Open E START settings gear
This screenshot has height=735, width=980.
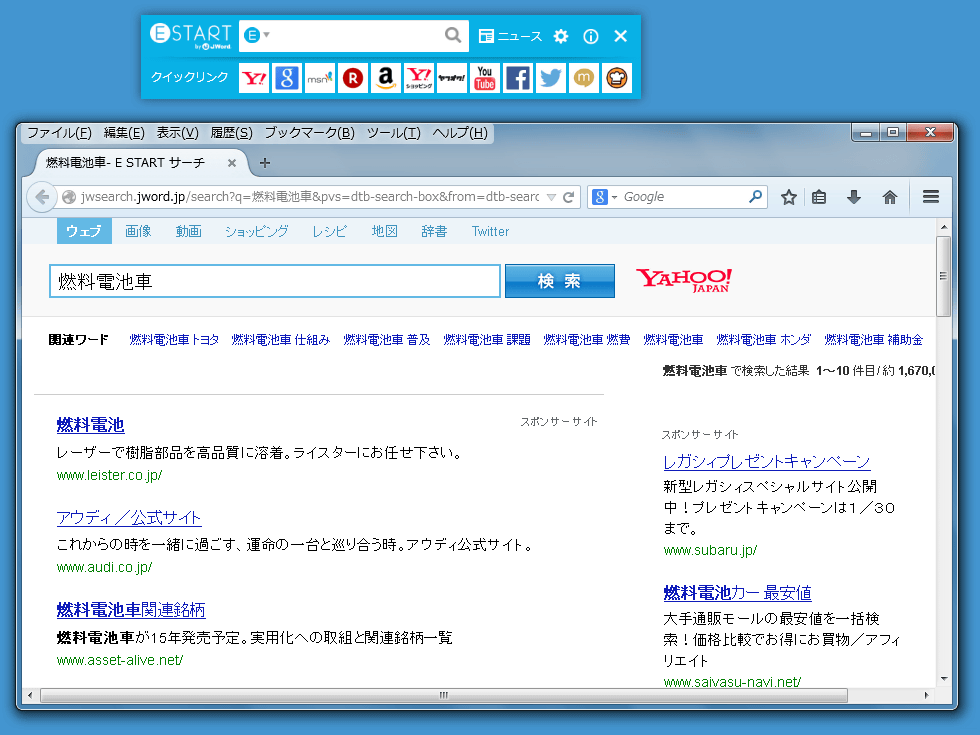click(561, 36)
